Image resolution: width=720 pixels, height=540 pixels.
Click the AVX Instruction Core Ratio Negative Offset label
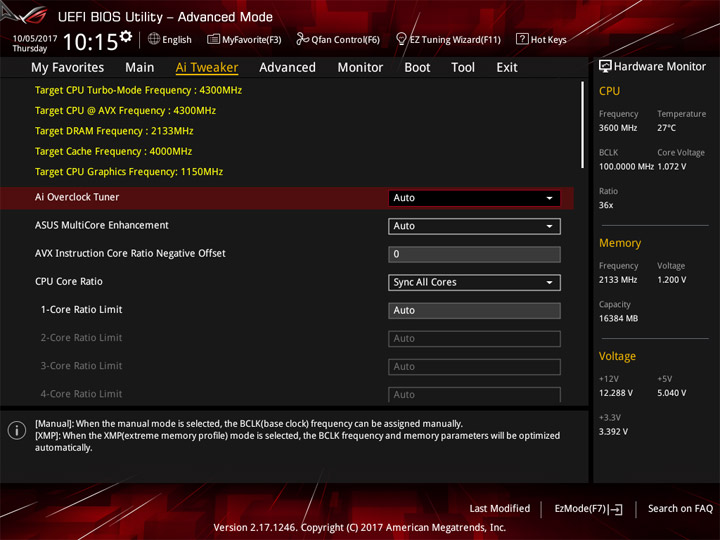tap(130, 253)
